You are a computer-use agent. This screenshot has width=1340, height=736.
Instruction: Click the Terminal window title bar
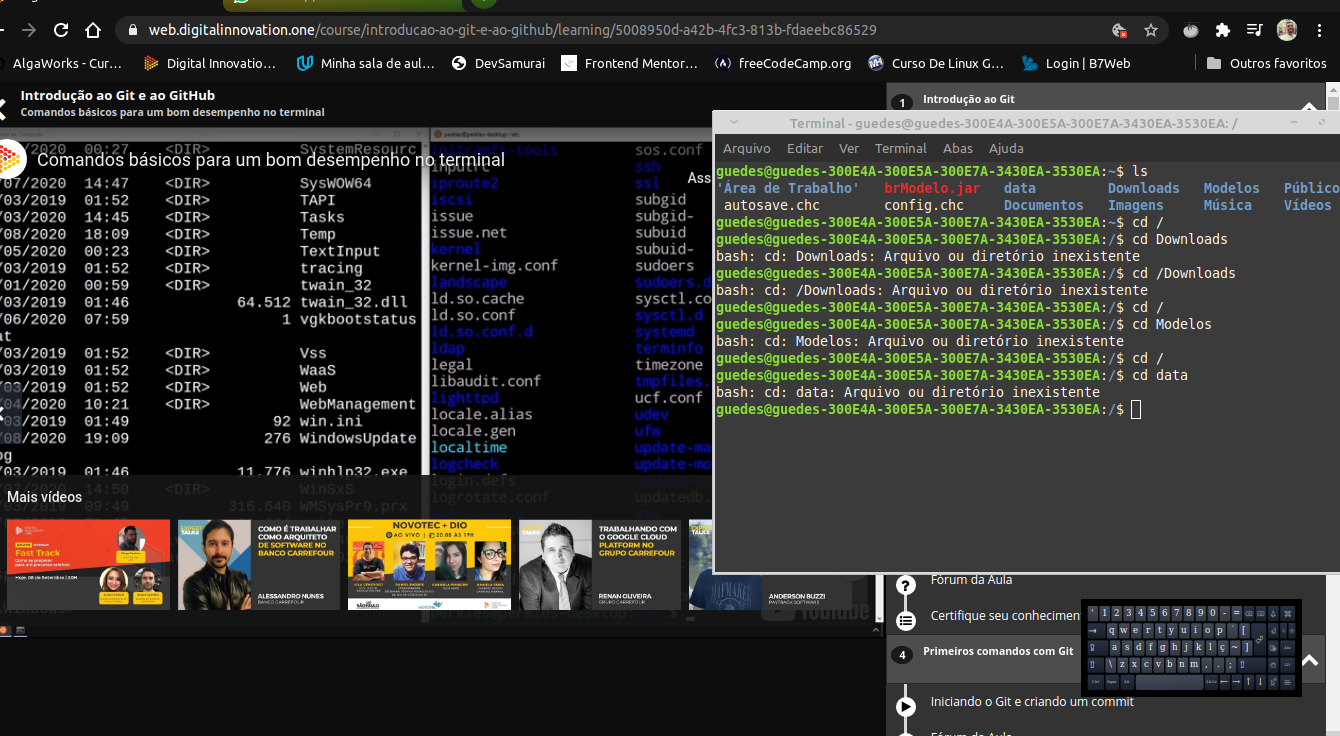(x=1026, y=123)
